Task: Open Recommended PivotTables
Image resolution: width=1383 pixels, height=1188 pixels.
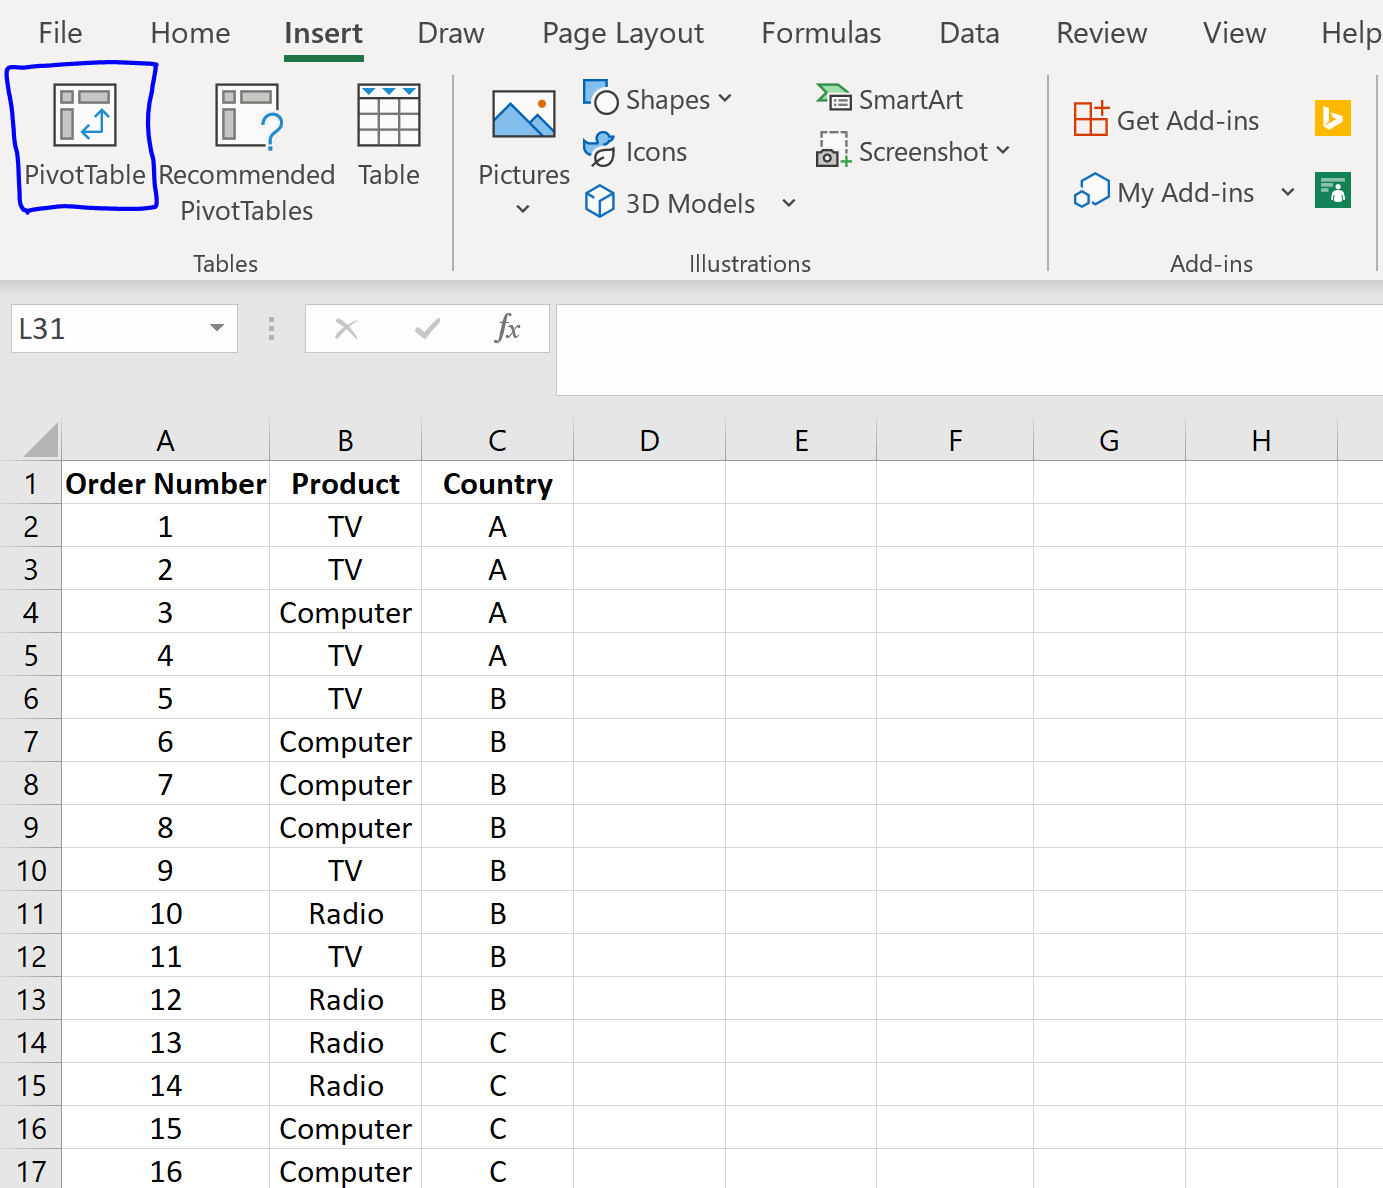Action: pyautogui.click(x=246, y=150)
